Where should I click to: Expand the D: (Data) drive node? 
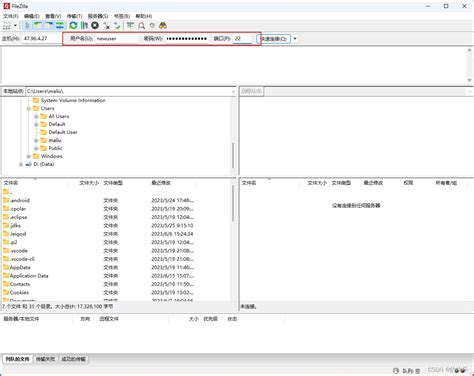21,164
